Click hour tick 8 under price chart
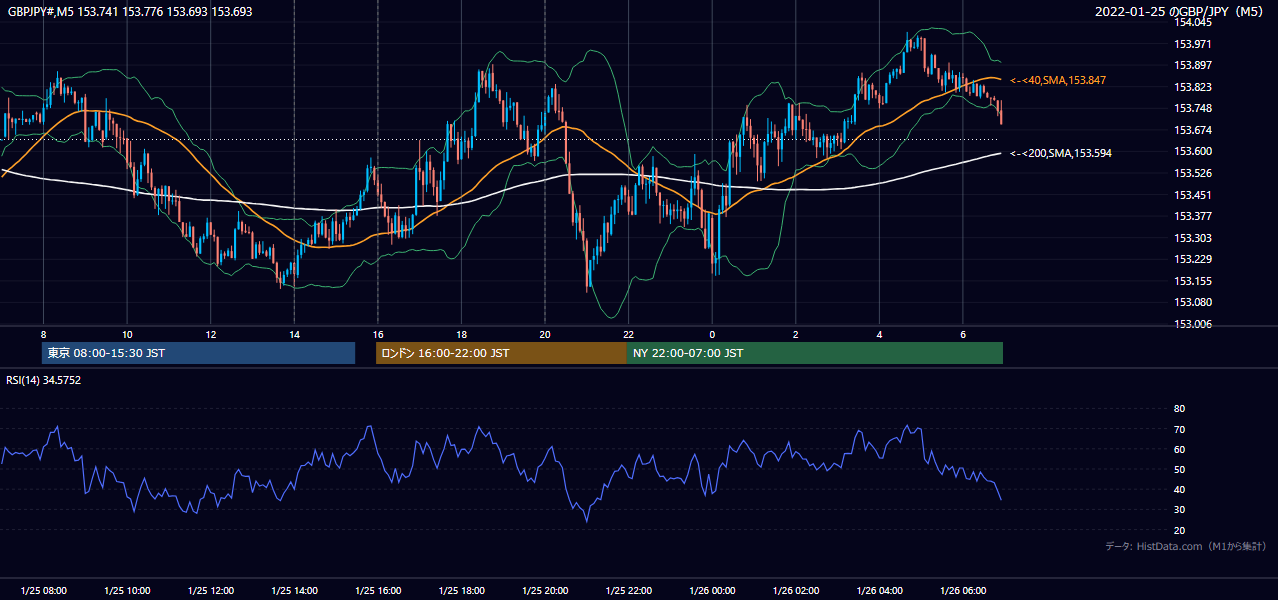This screenshot has height=600, width=1278. coord(43,334)
